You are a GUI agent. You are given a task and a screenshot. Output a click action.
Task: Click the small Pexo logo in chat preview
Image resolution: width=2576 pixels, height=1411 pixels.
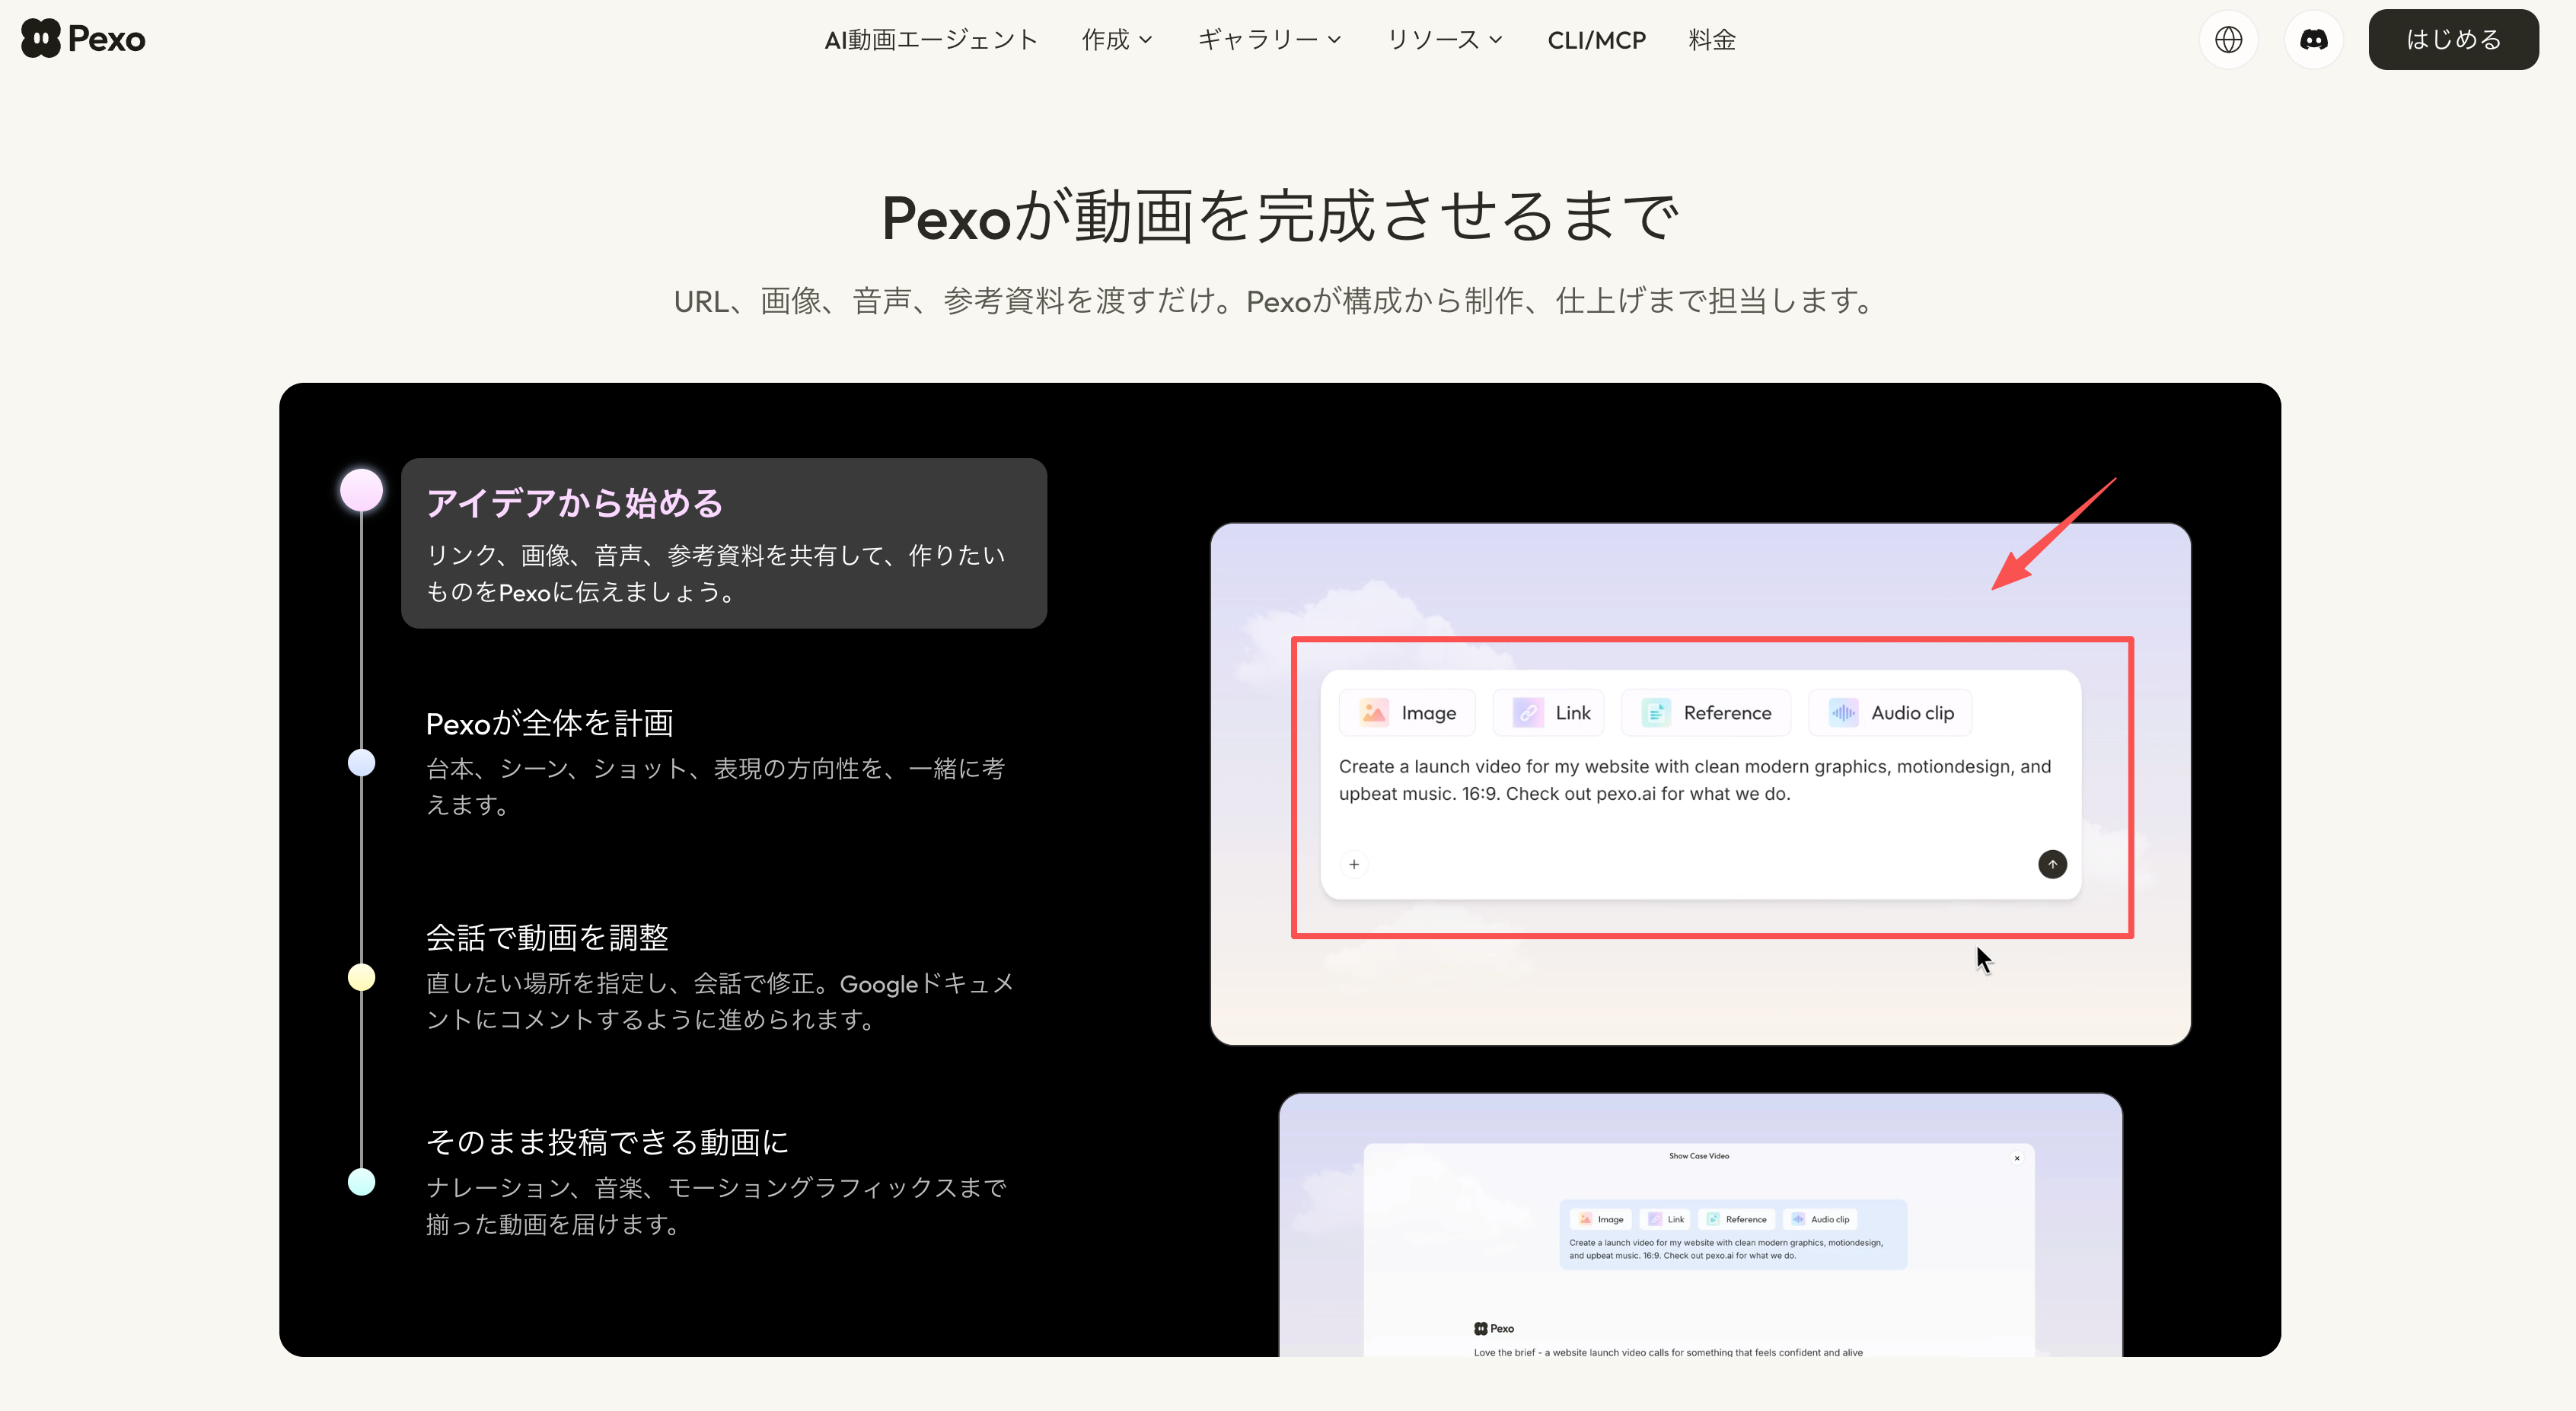[x=1493, y=1329]
